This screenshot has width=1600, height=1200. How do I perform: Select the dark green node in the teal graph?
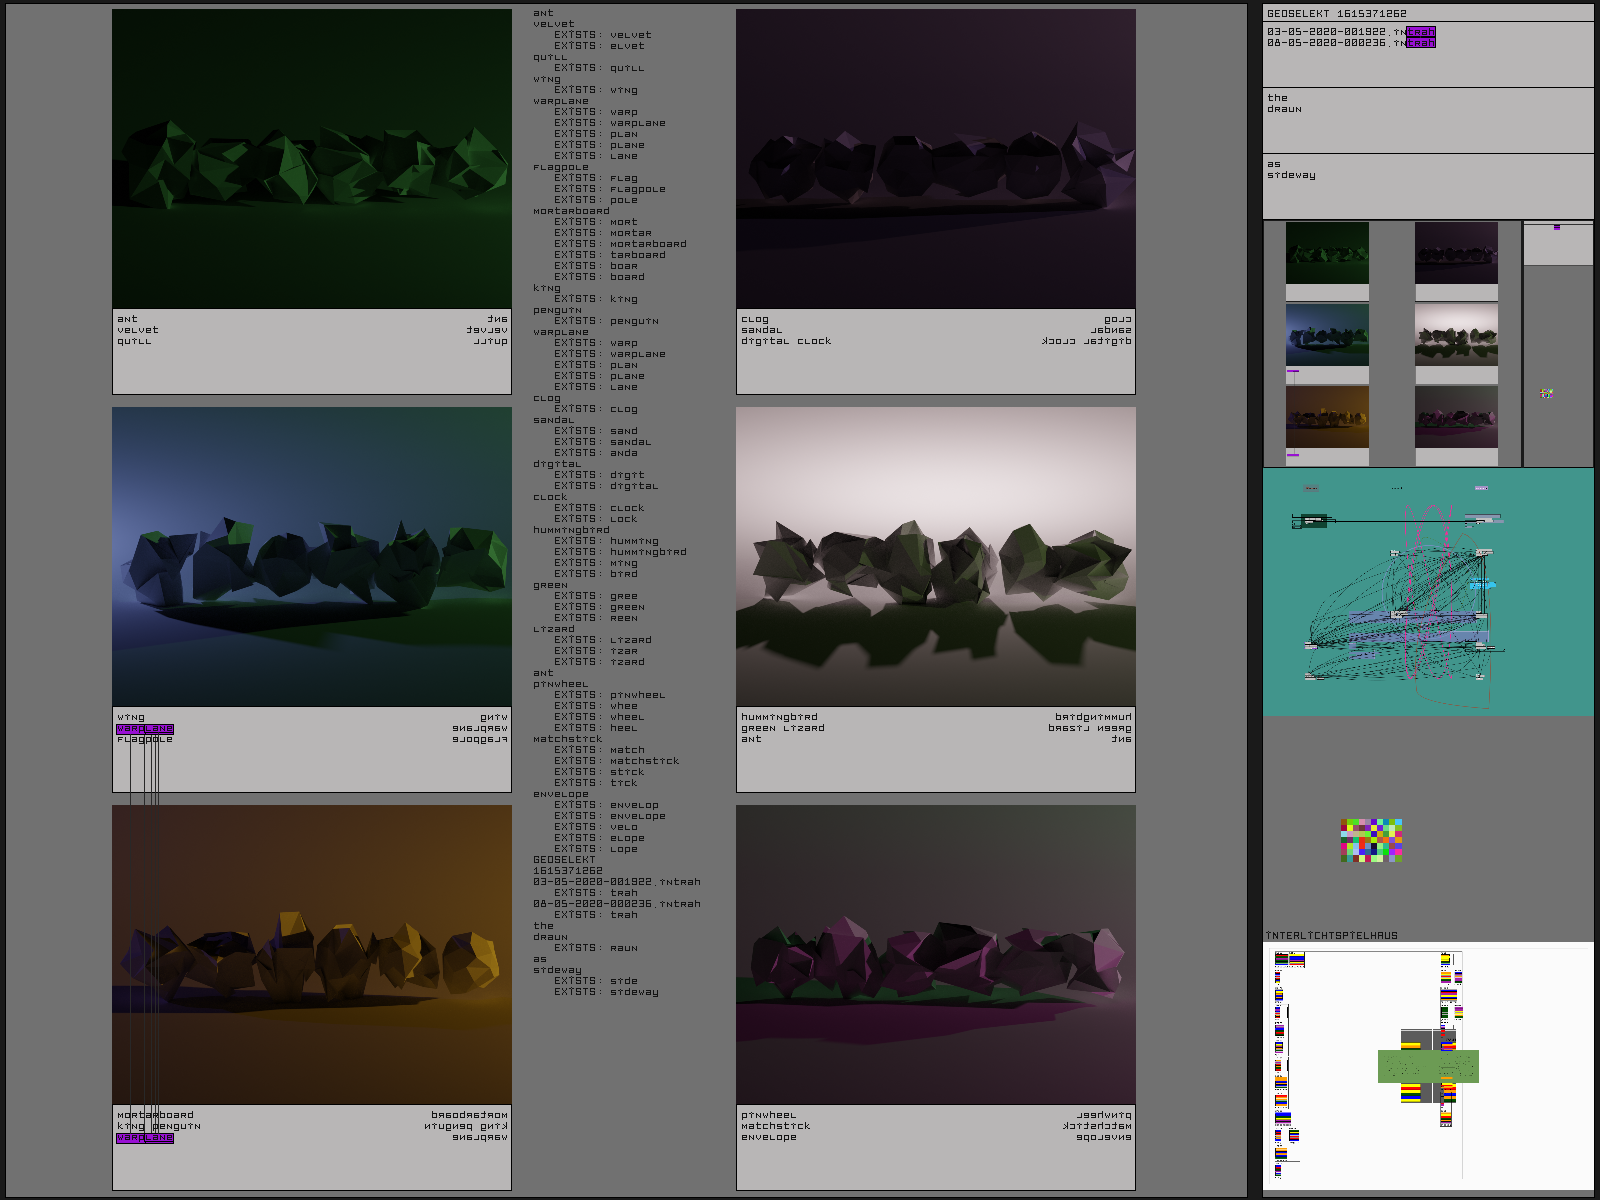click(1312, 520)
